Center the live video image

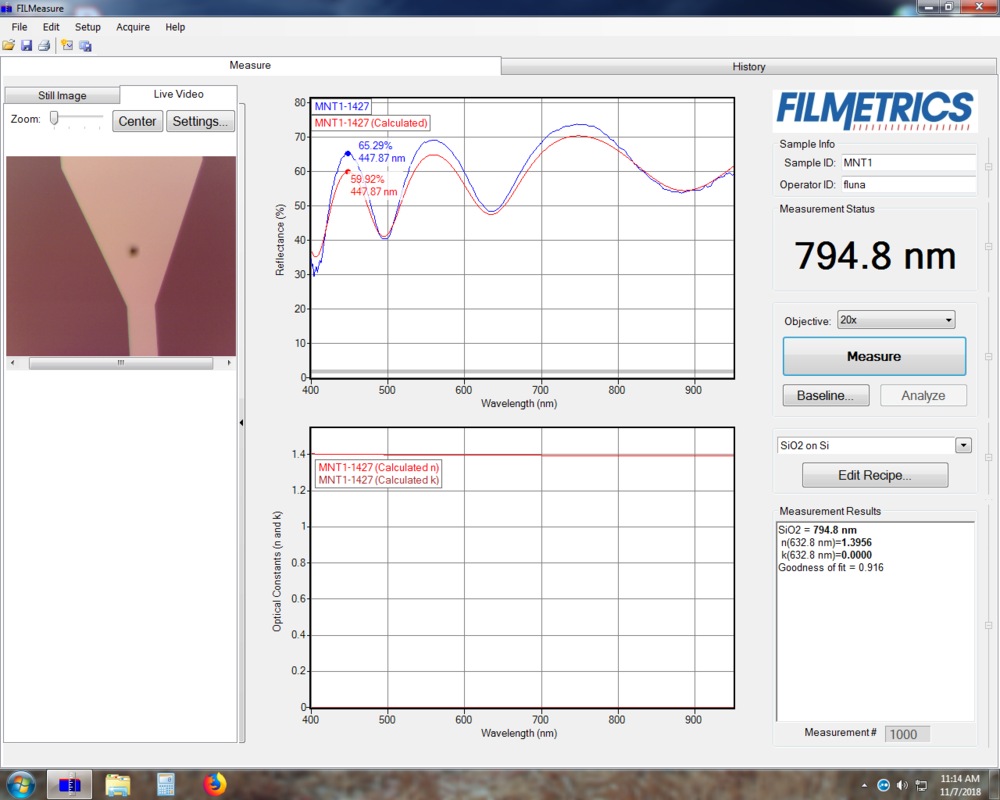coord(137,120)
